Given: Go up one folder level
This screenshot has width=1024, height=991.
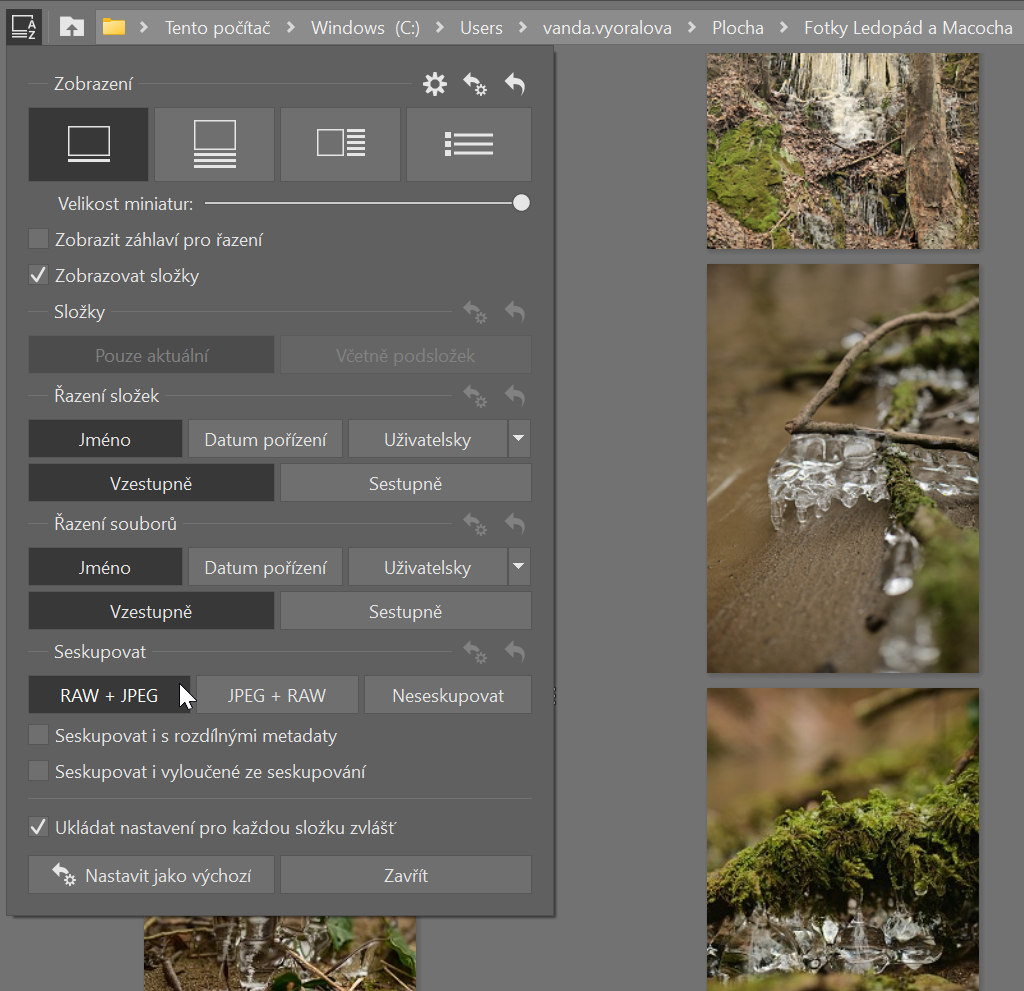Looking at the screenshot, I should [72, 27].
